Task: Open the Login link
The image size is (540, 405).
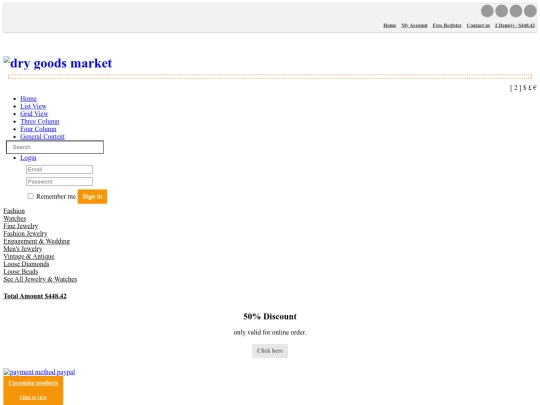Action: coord(28,158)
